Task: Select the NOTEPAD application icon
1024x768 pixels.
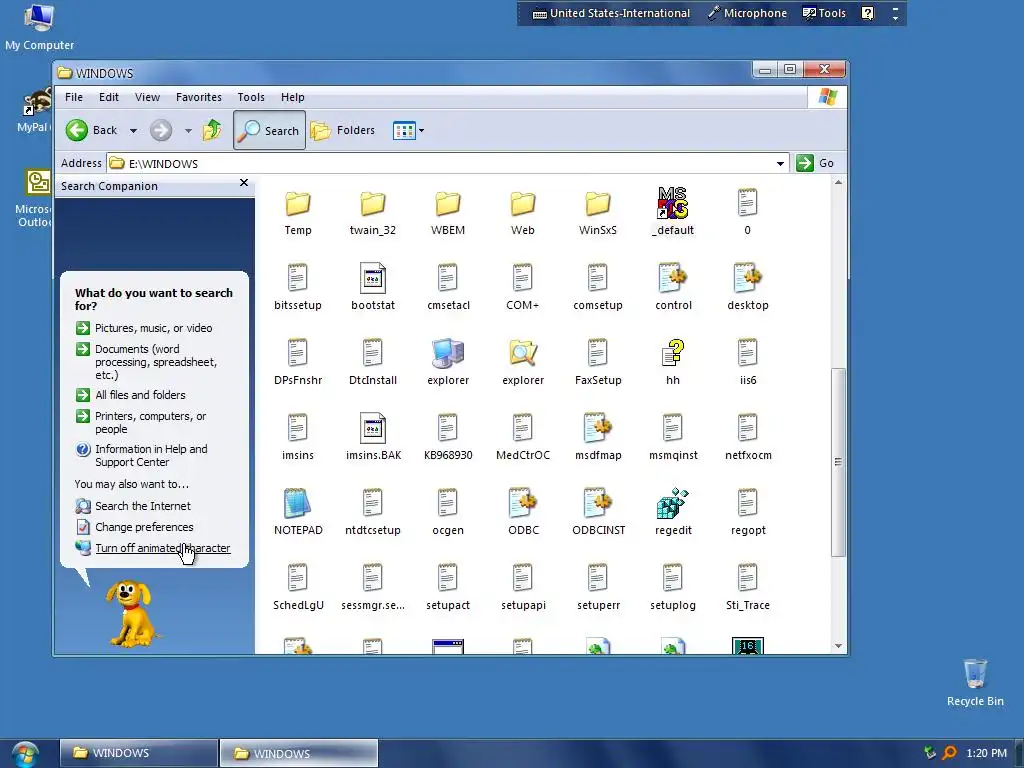Action: click(298, 504)
